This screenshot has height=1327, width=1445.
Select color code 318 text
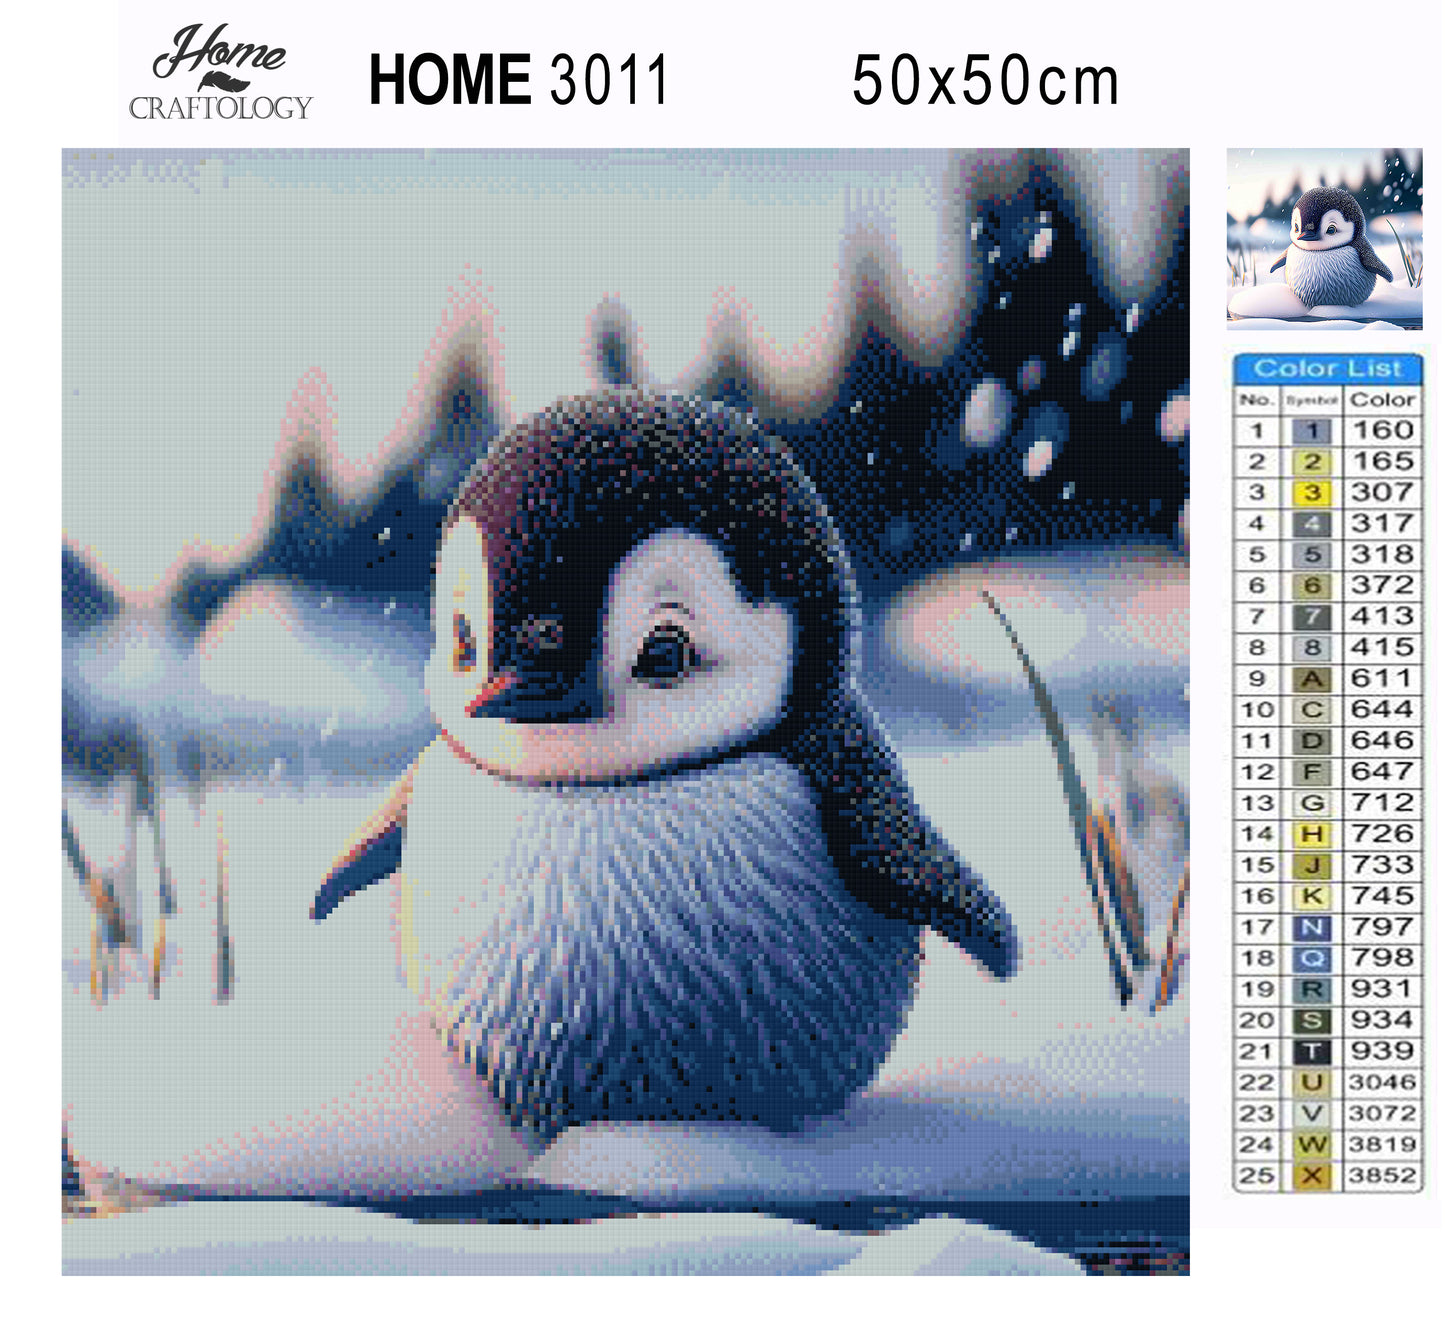point(1382,554)
